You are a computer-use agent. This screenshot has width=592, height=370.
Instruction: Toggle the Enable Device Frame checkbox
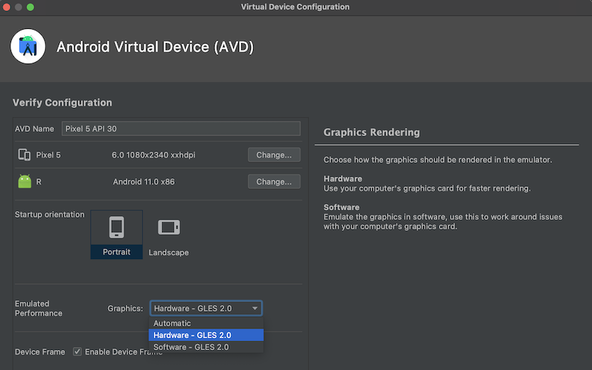[77, 352]
